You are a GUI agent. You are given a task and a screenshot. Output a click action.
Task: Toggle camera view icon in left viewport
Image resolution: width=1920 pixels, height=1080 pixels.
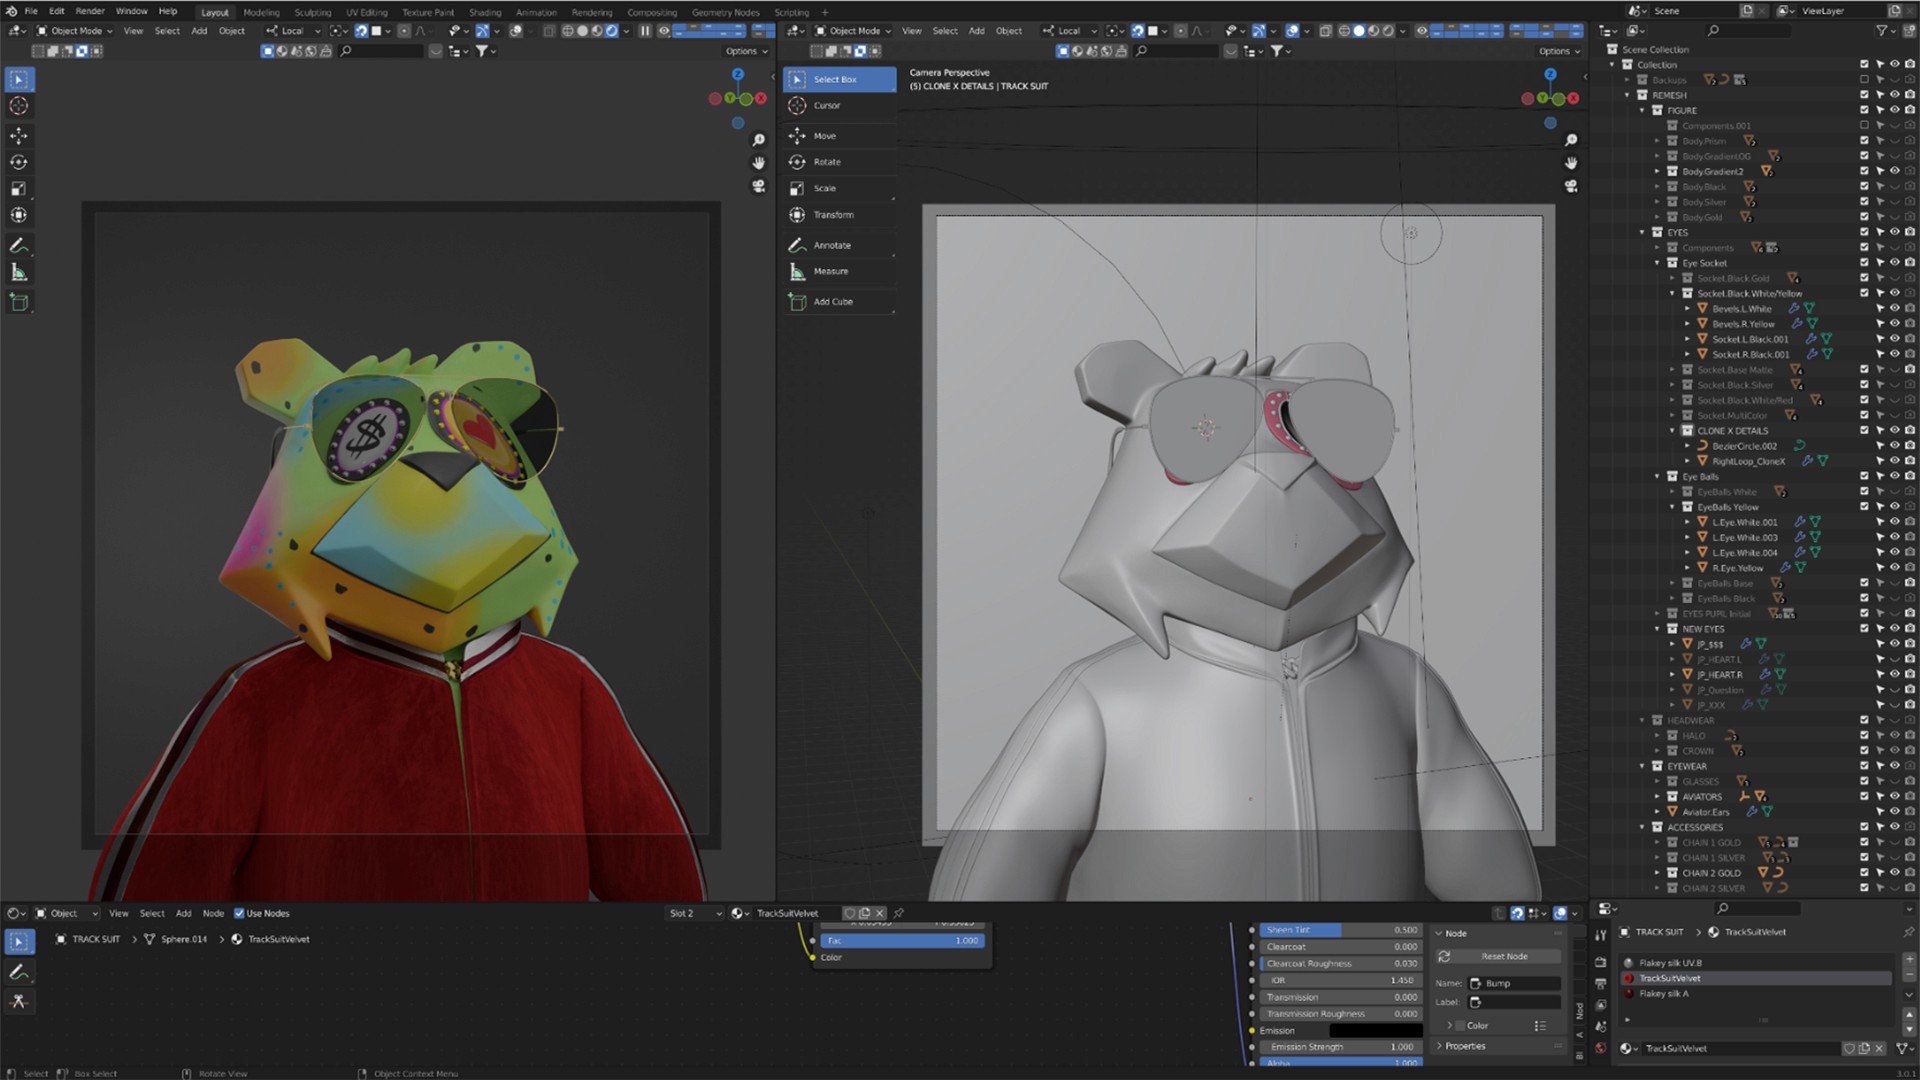tap(758, 187)
